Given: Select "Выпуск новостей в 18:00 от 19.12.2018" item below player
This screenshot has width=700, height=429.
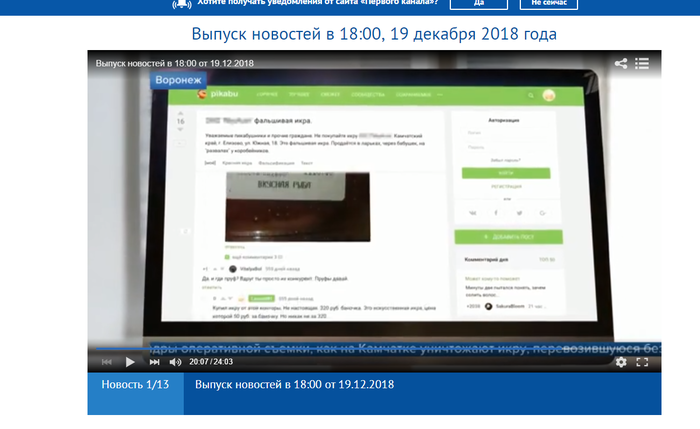Looking at the screenshot, I should coord(295,384).
